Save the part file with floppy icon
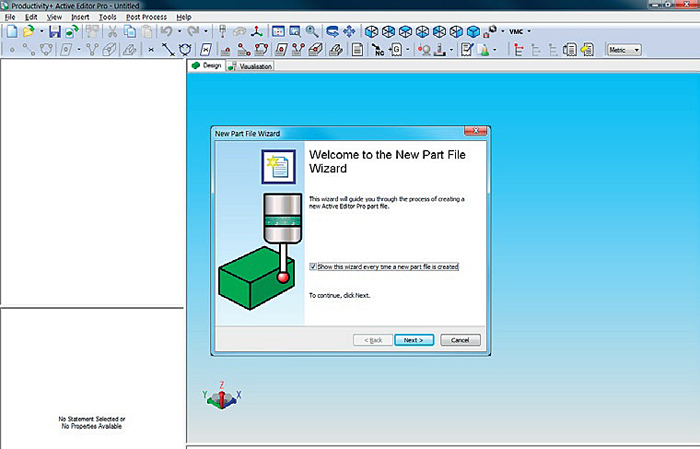Viewport: 700px width, 449px height. (x=55, y=31)
